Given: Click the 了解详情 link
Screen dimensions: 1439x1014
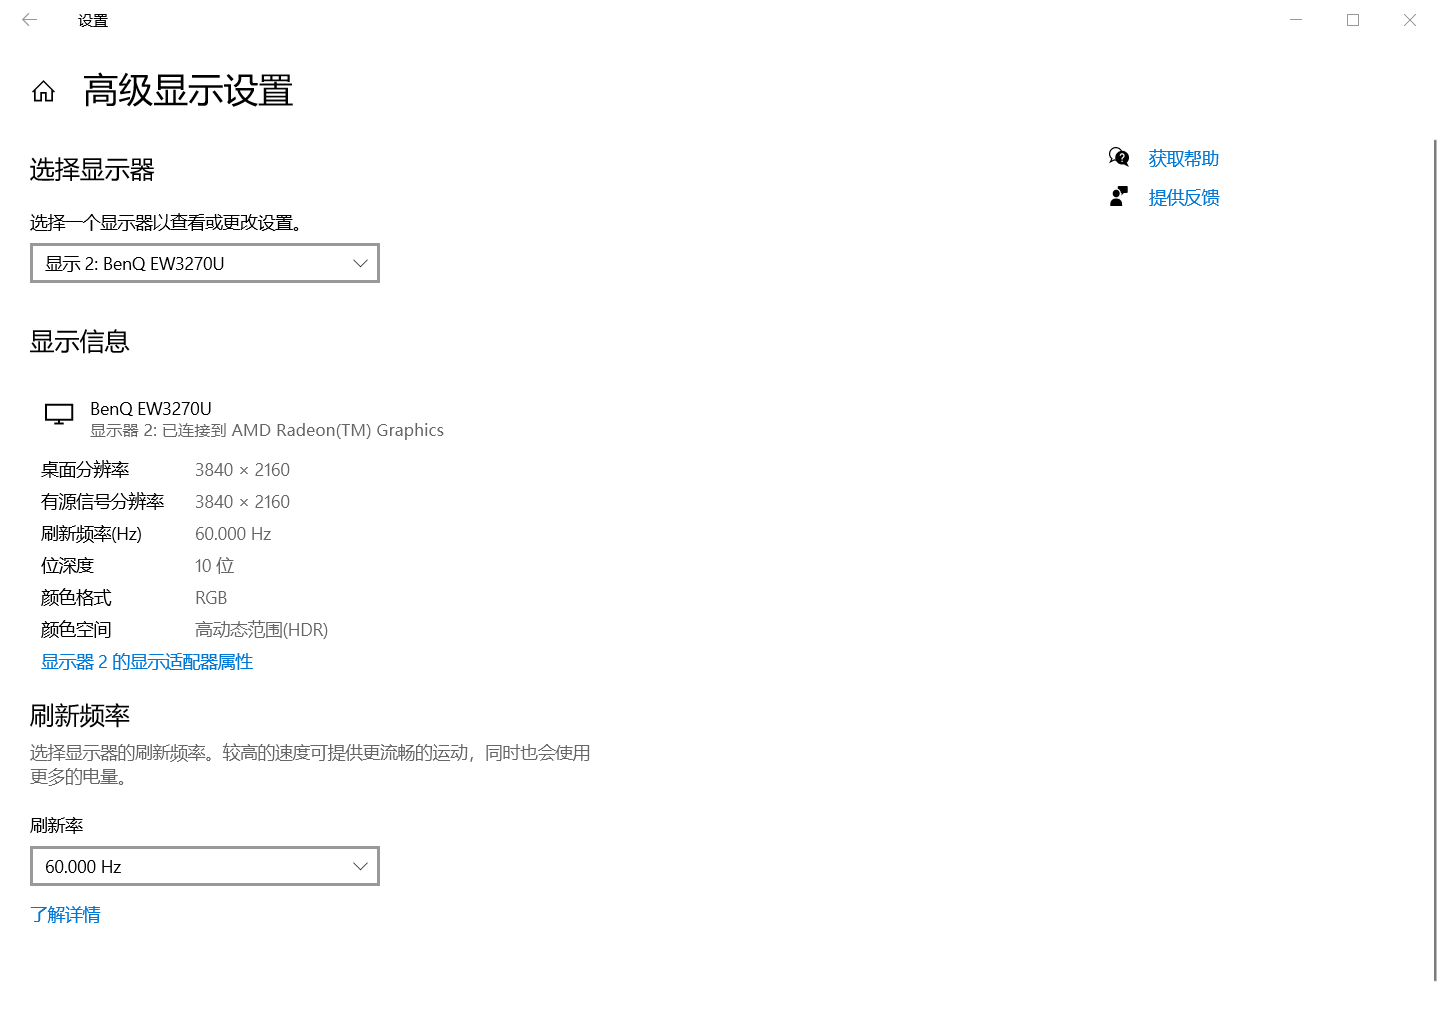Looking at the screenshot, I should (65, 915).
